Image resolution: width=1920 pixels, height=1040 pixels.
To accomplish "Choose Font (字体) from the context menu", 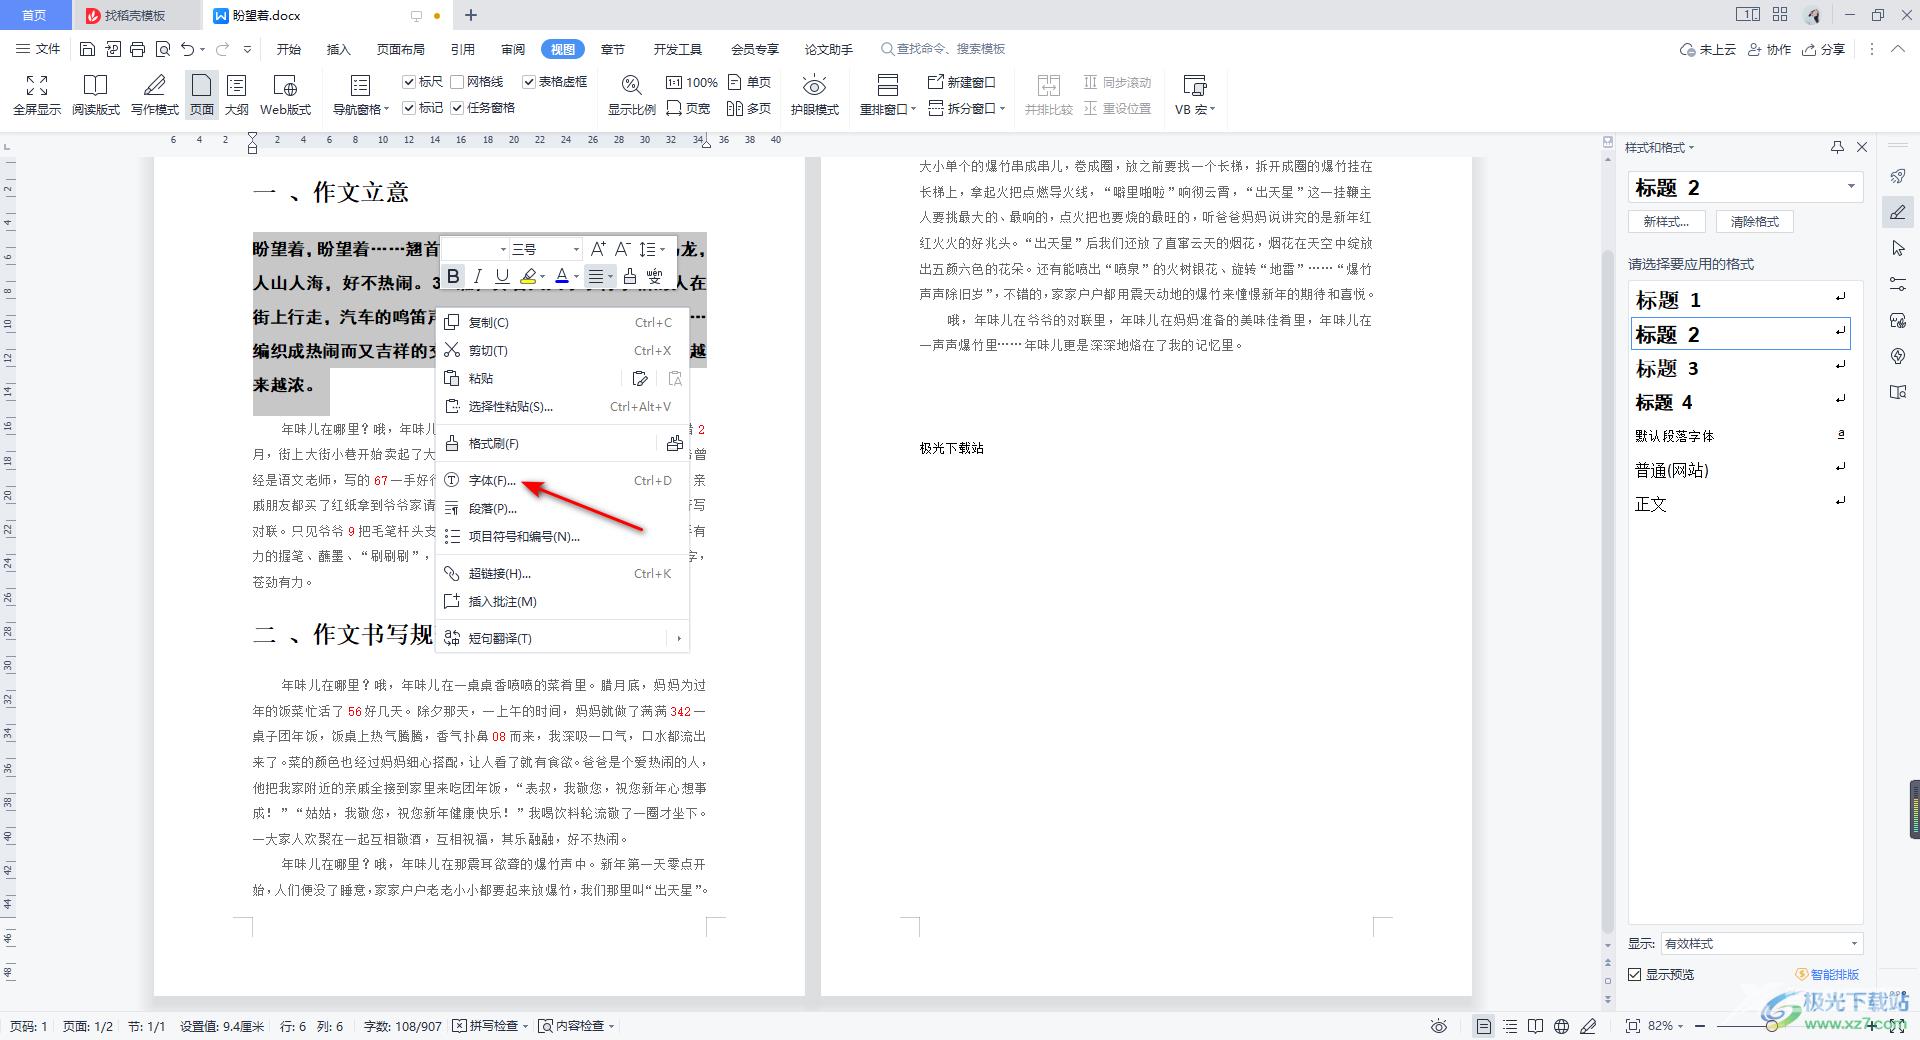I will tap(562, 481).
